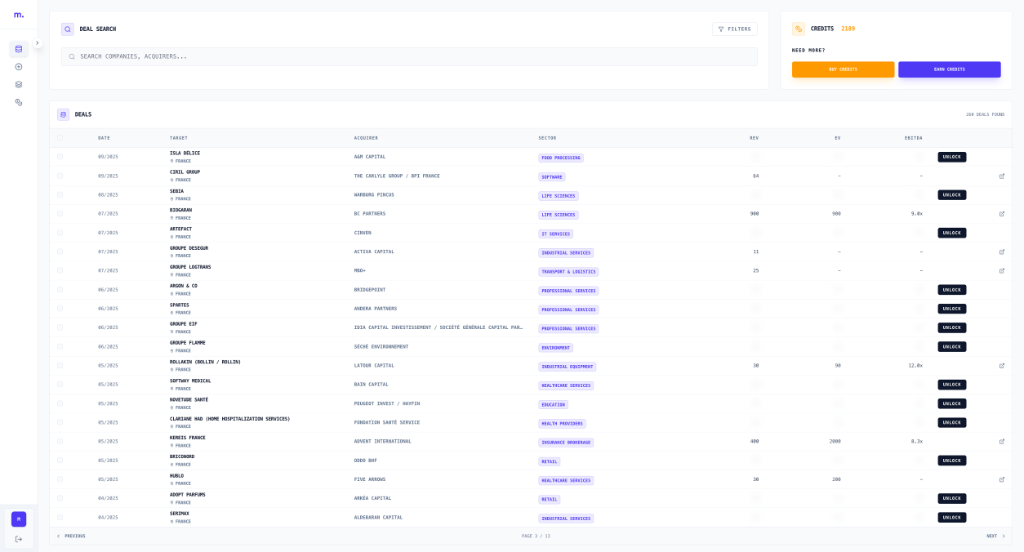Go to the Previous page

pos(71,536)
